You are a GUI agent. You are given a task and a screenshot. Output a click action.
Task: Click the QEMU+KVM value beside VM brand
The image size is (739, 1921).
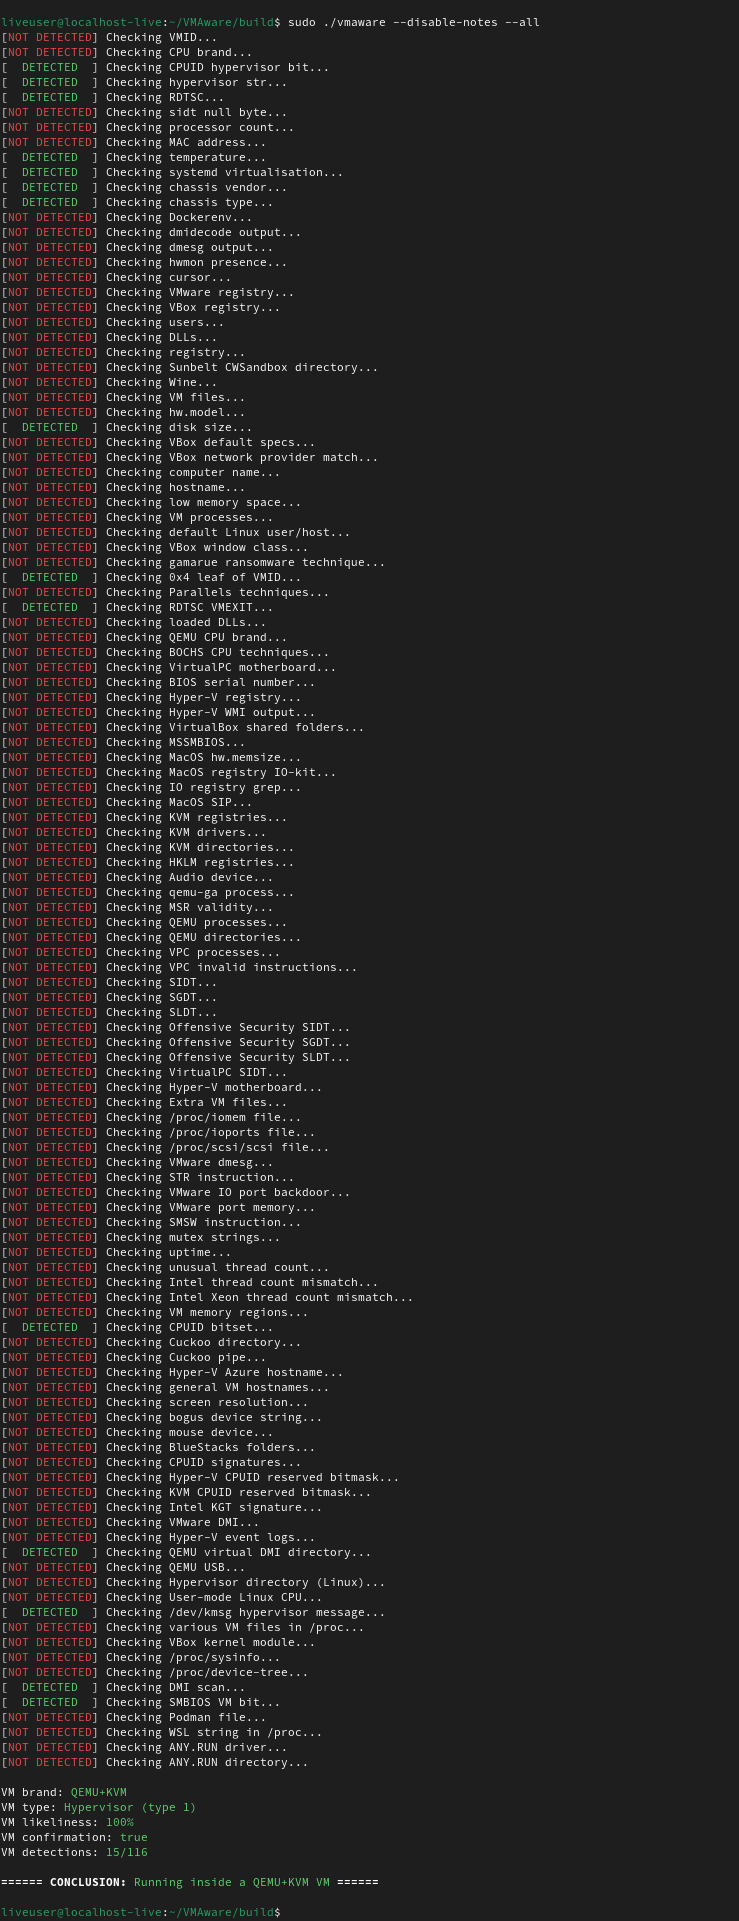[x=98, y=1791]
